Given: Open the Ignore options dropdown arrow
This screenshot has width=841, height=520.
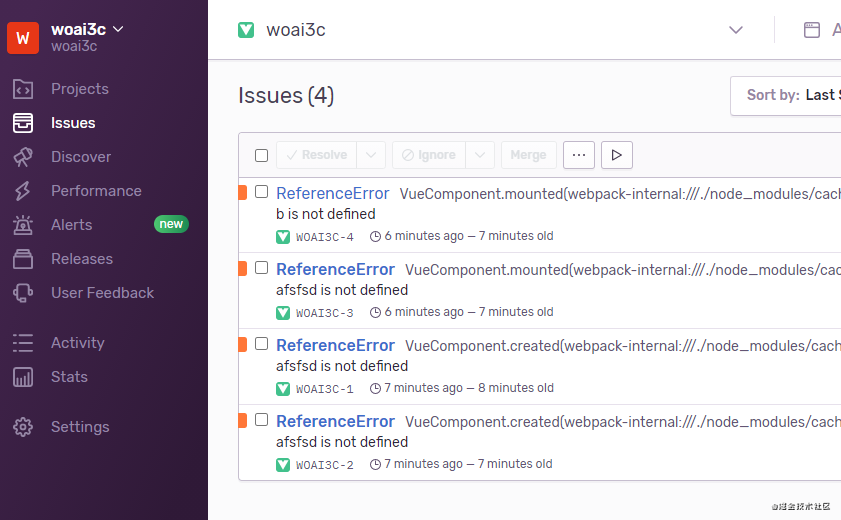Looking at the screenshot, I should tap(480, 155).
